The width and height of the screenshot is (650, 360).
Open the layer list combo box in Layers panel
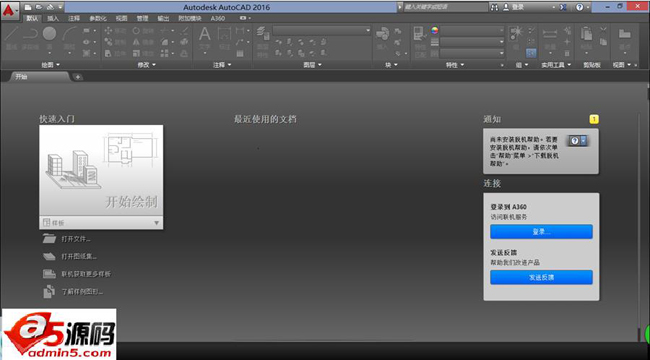[322, 31]
